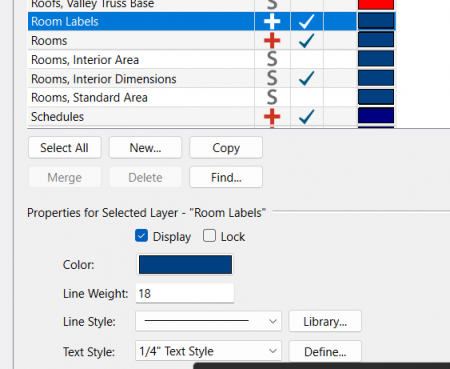Click the lock column cell for Room Labels
The image size is (450, 369).
click(340, 22)
